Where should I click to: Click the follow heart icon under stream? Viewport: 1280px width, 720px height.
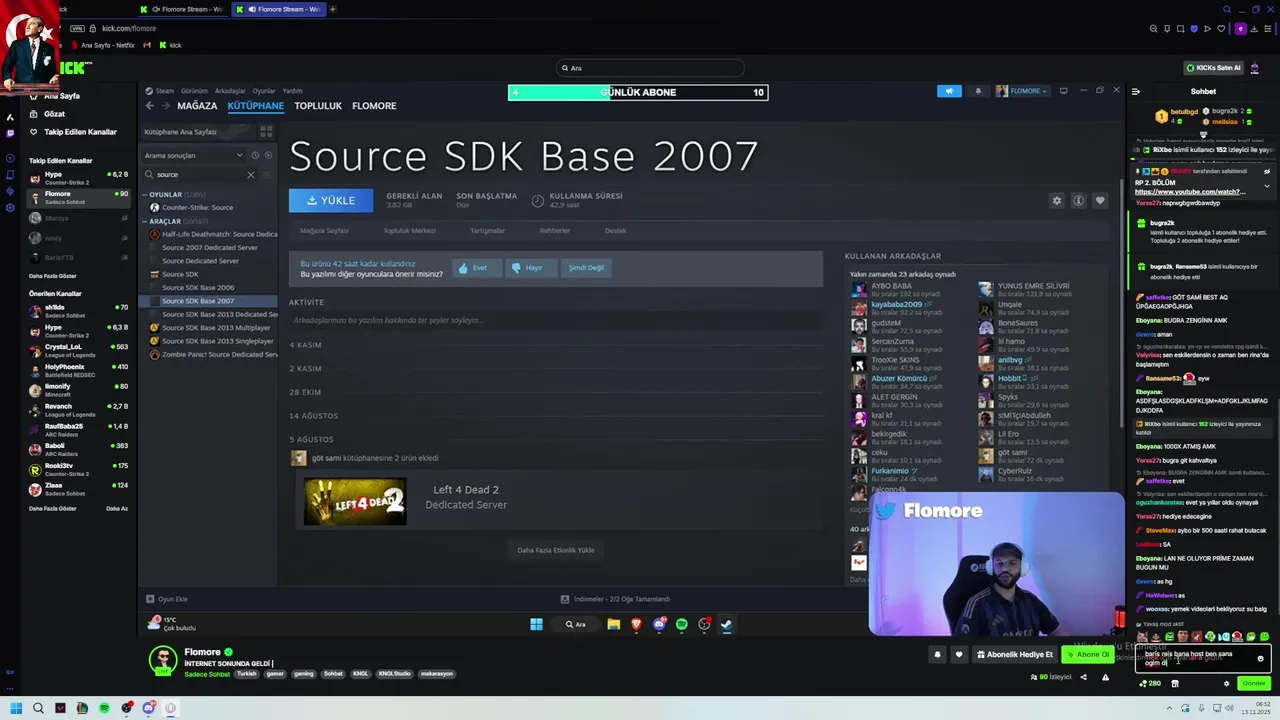[x=958, y=655]
